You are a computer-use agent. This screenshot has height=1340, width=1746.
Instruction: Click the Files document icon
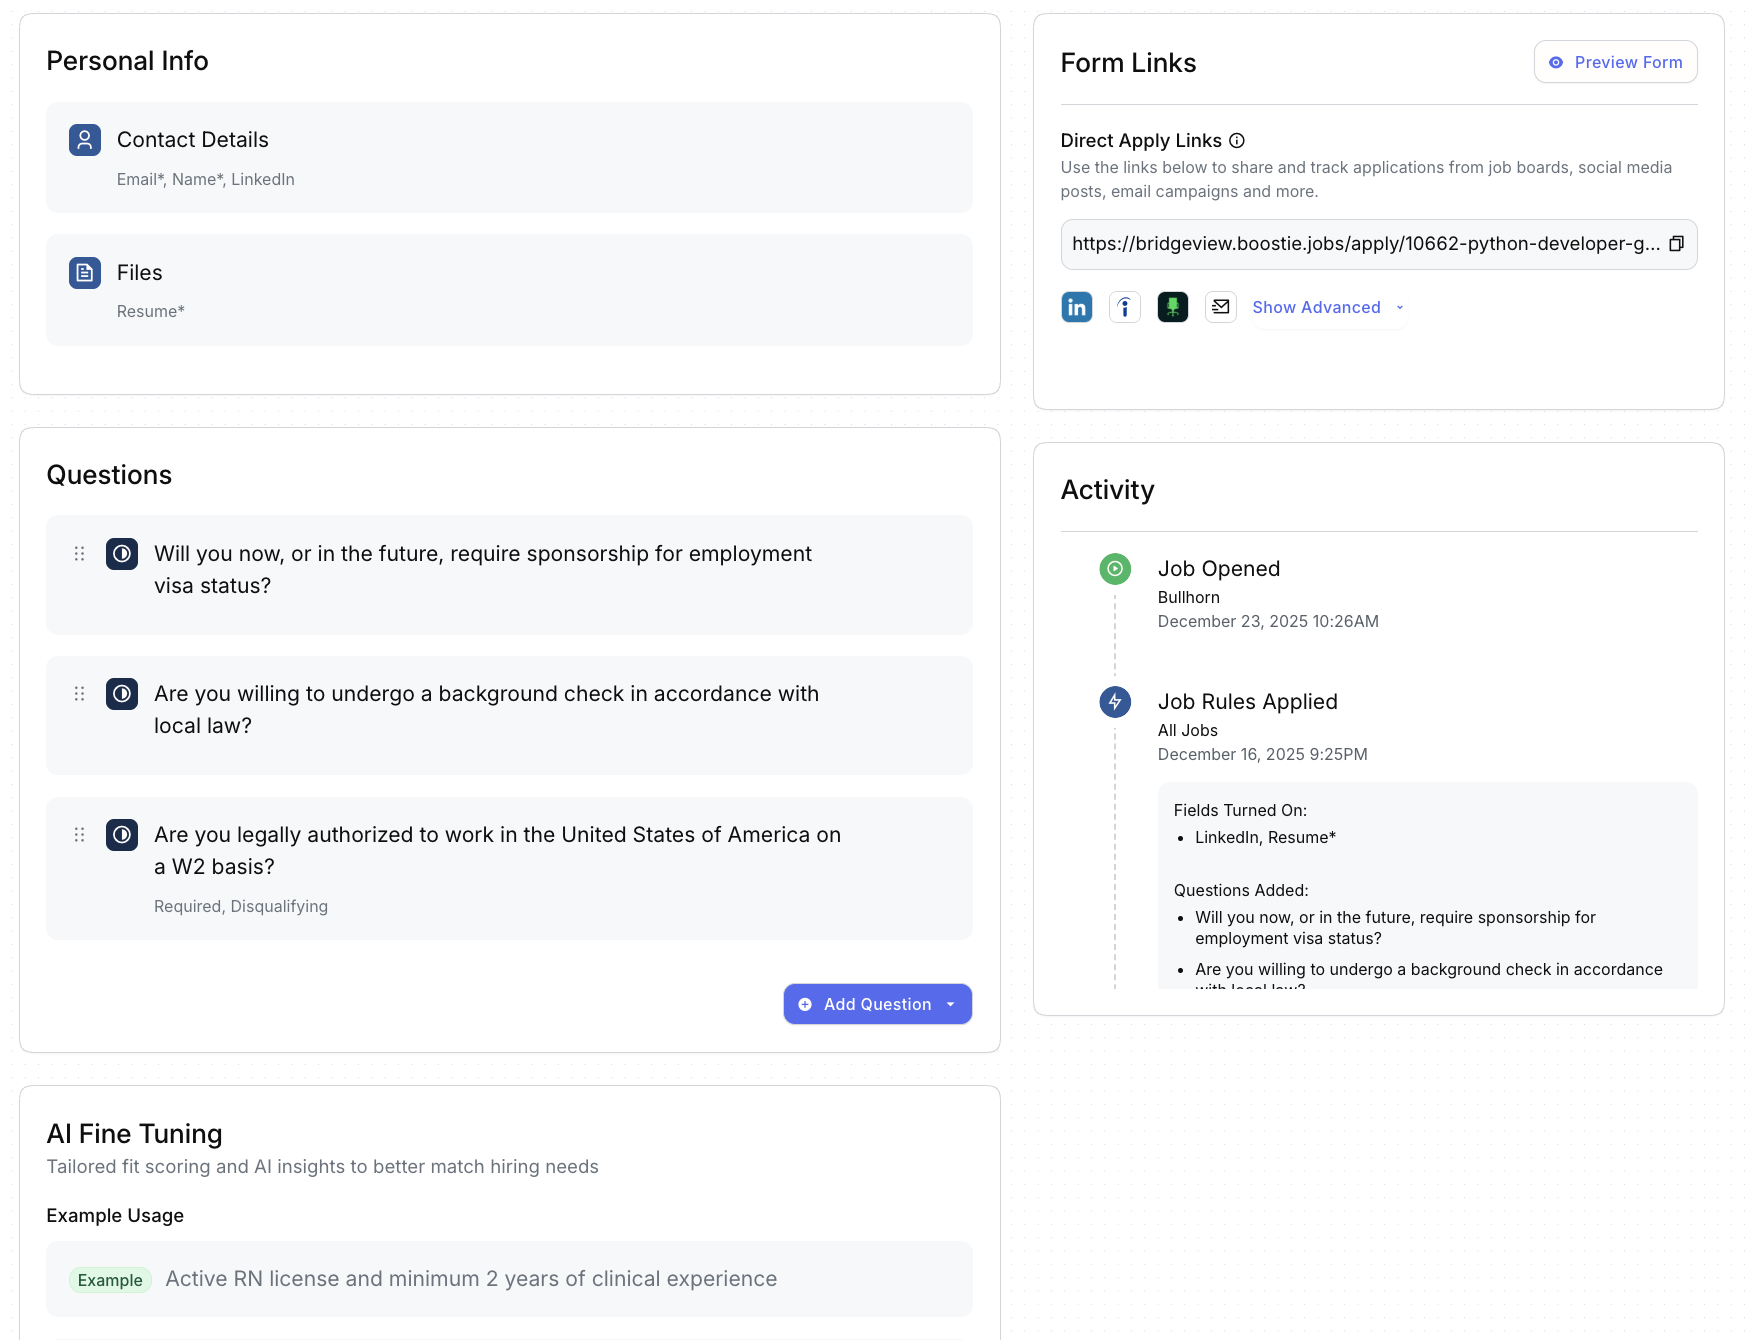point(85,273)
